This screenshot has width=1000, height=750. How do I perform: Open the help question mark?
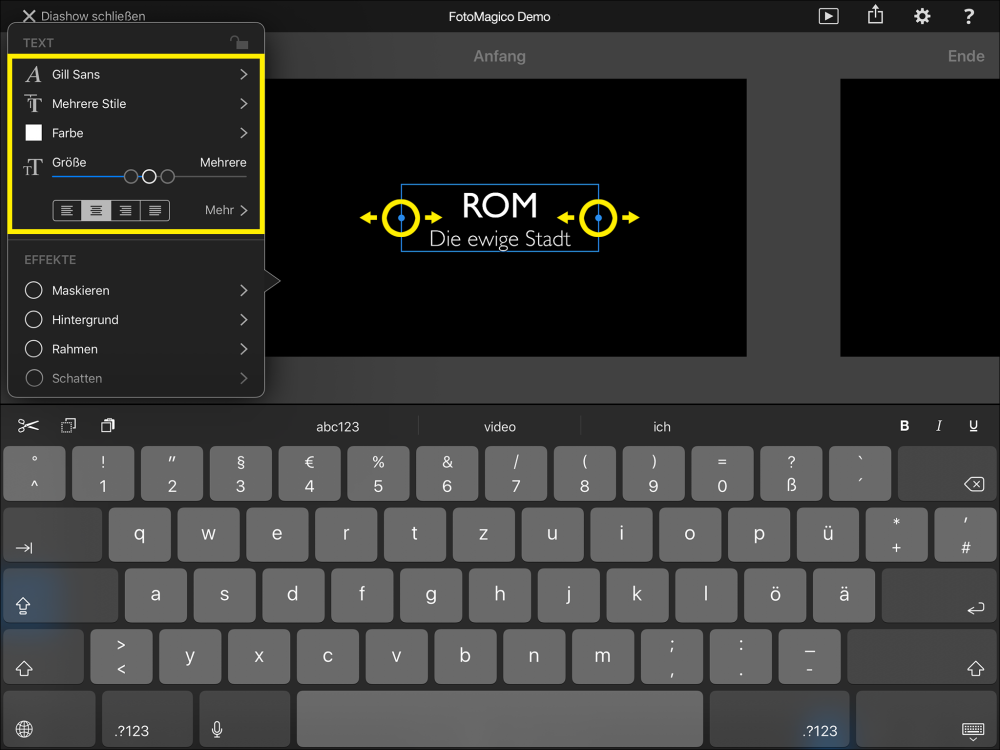pyautogui.click(x=969, y=16)
